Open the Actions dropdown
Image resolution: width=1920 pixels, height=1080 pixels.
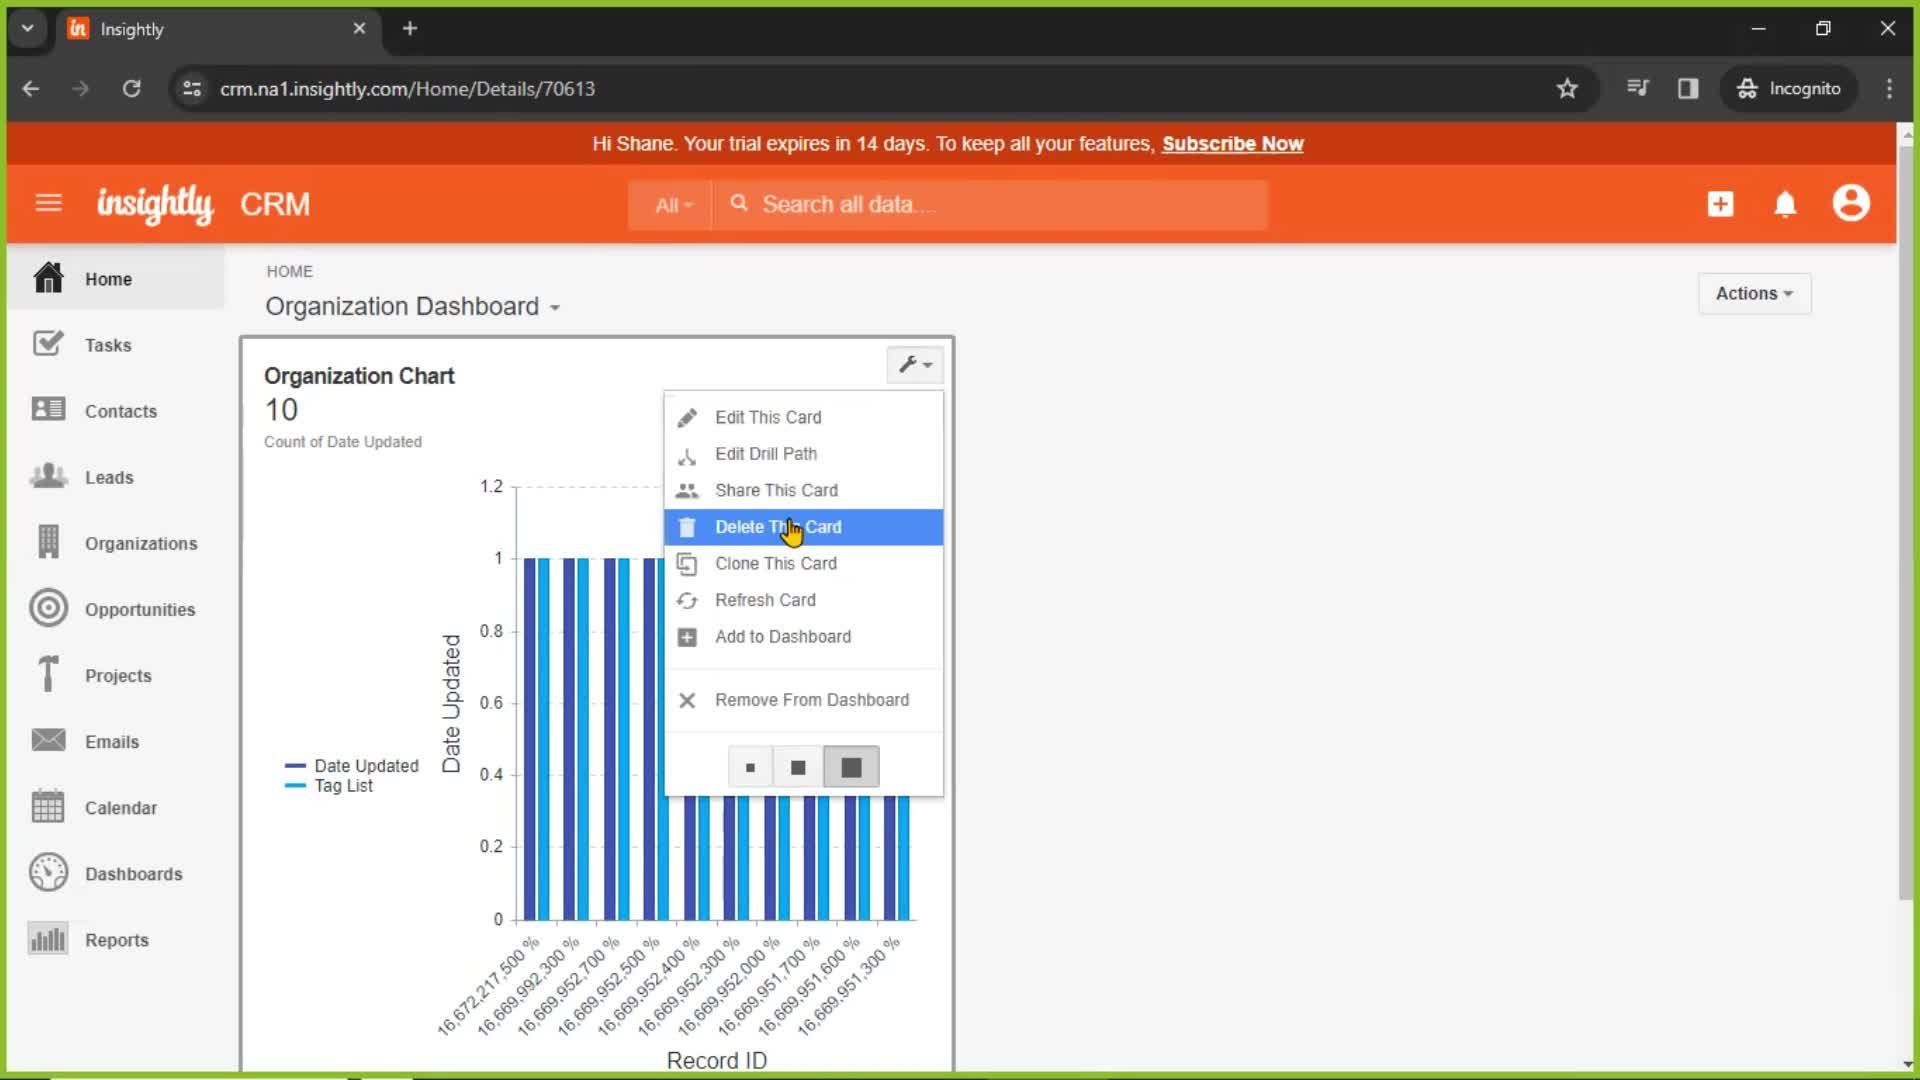coord(1754,293)
